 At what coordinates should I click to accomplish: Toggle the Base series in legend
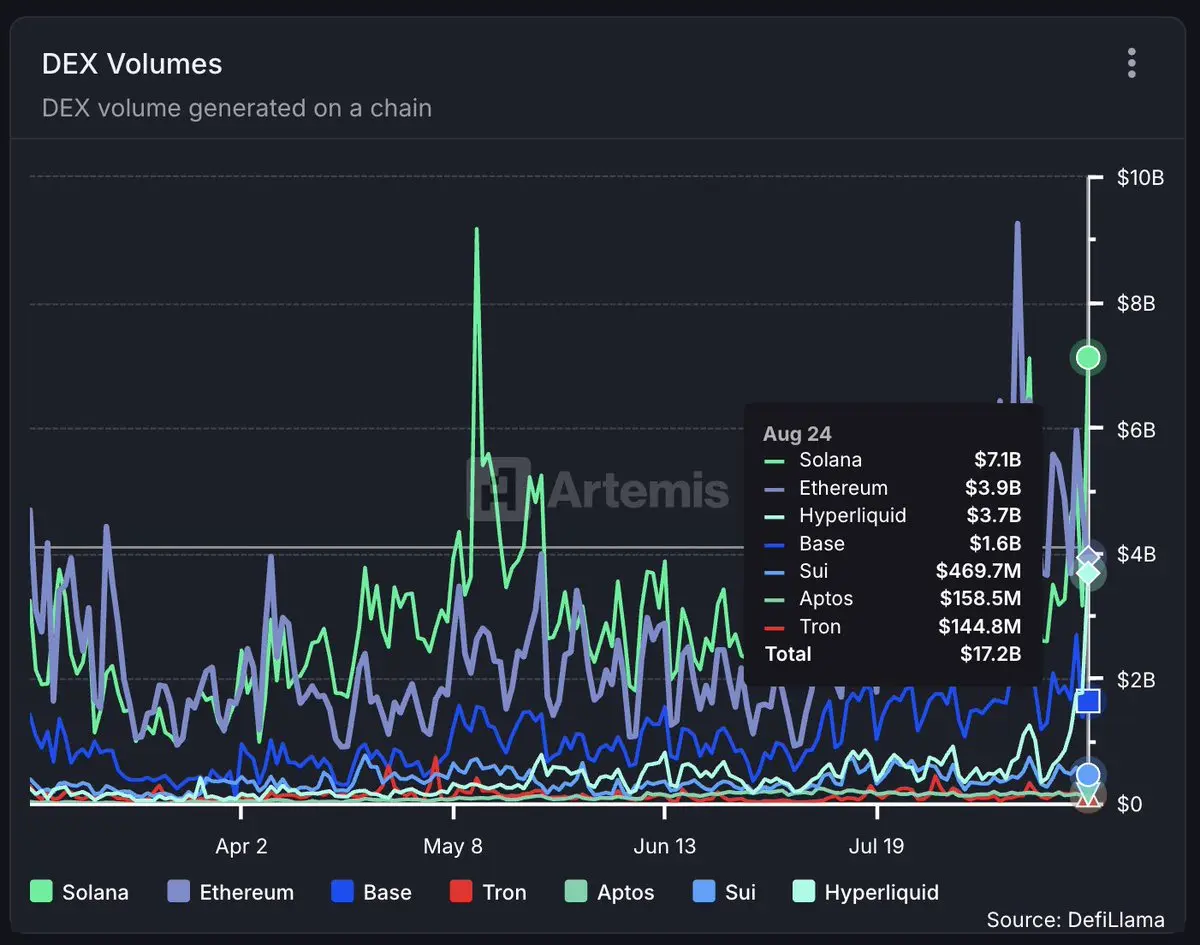[371, 892]
